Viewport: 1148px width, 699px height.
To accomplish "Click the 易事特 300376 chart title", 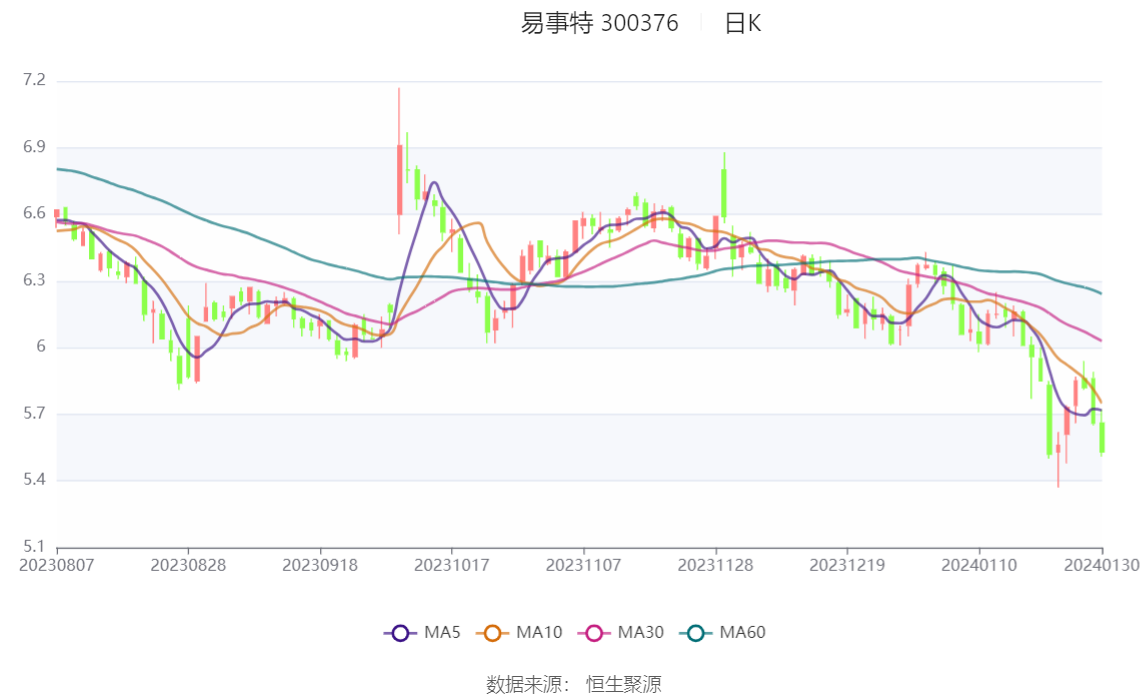I will click(600, 23).
